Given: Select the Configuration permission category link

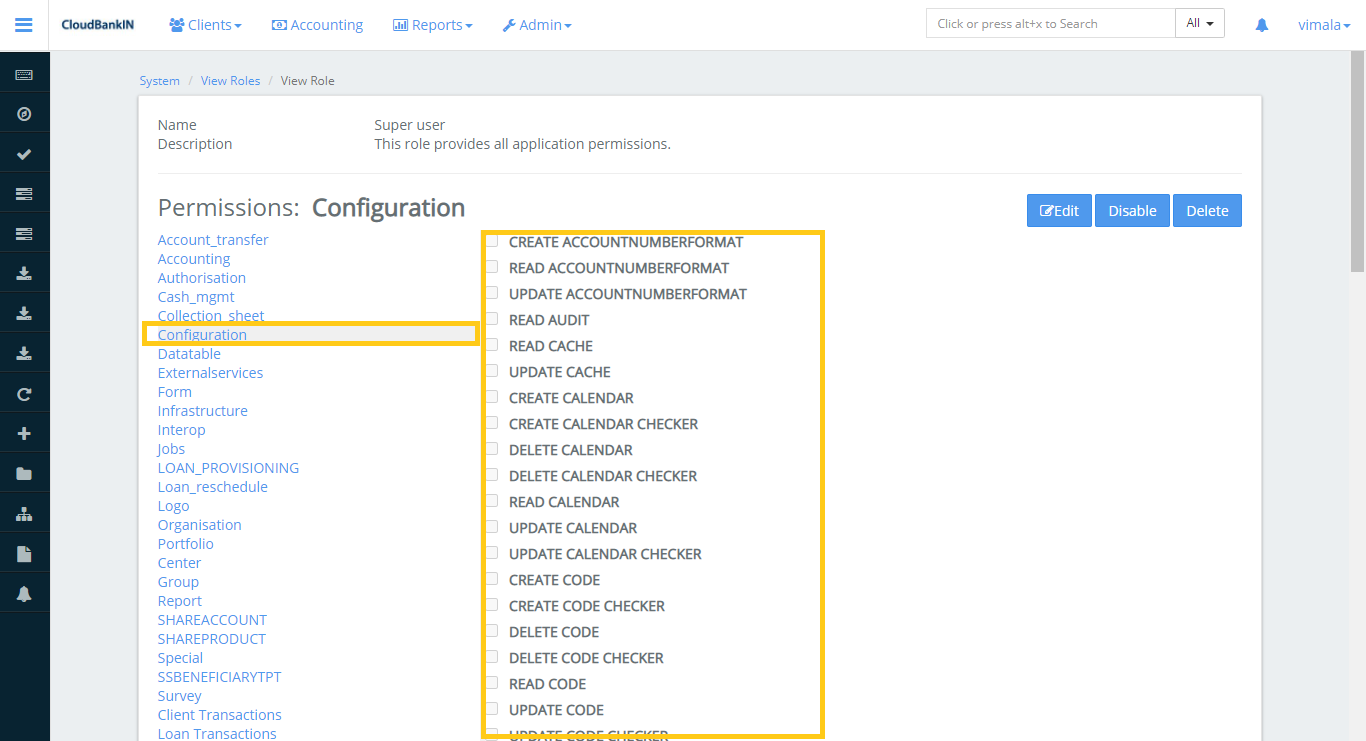Looking at the screenshot, I should pos(202,334).
